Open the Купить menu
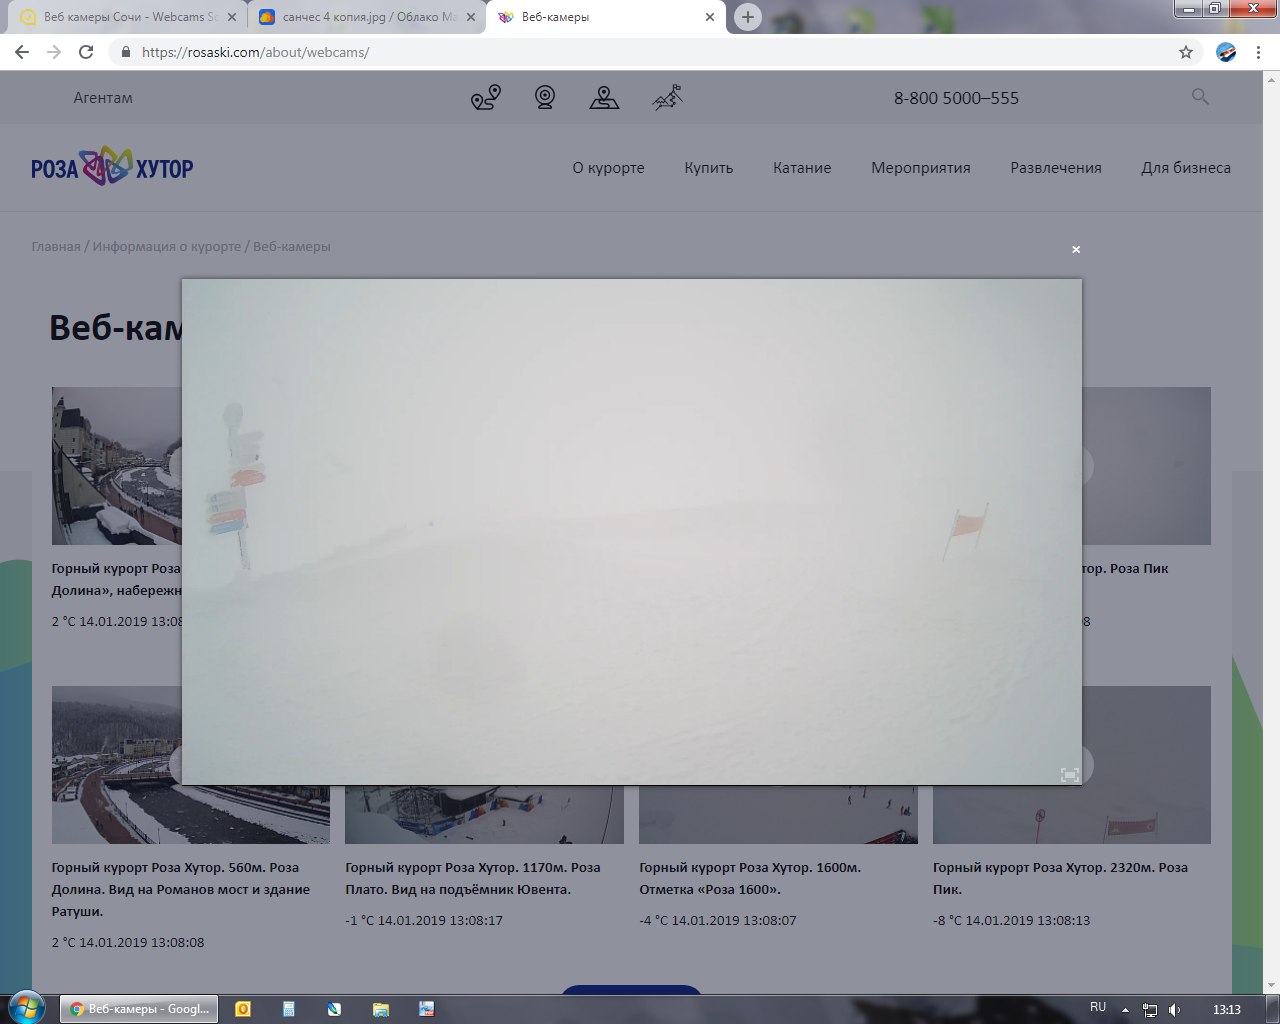Image resolution: width=1280 pixels, height=1024 pixels. (709, 168)
